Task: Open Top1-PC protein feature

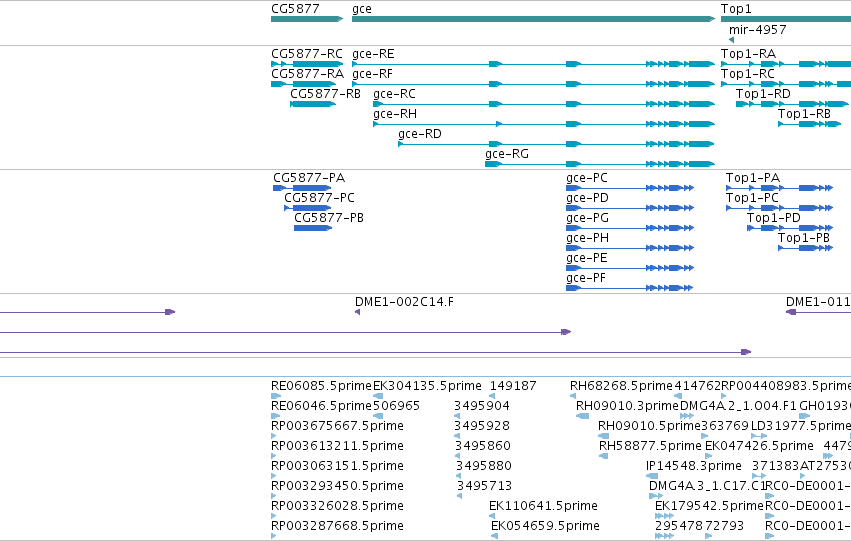Action: [779, 208]
